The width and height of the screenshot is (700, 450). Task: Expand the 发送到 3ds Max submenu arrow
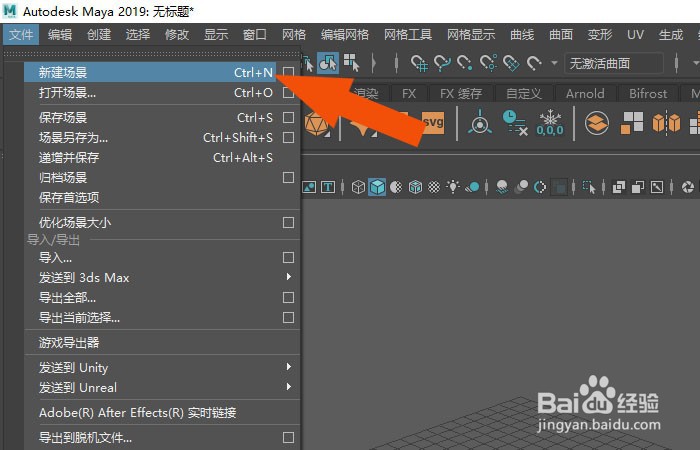coord(288,277)
